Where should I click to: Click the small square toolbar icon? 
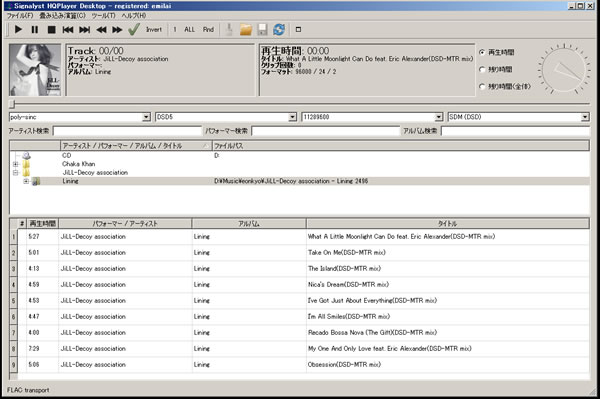(298, 29)
